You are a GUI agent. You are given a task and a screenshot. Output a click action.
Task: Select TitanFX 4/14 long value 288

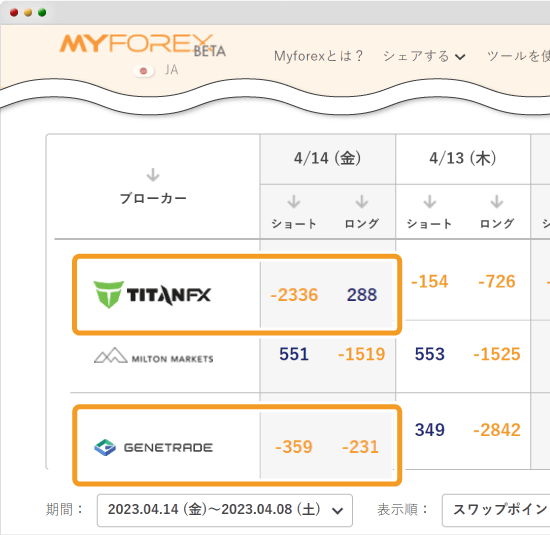pos(362,295)
